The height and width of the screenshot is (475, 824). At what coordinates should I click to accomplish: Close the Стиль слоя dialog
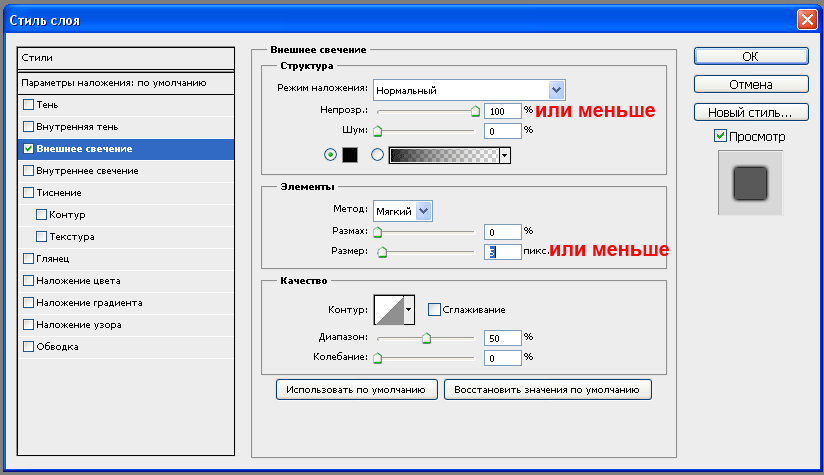[x=807, y=19]
